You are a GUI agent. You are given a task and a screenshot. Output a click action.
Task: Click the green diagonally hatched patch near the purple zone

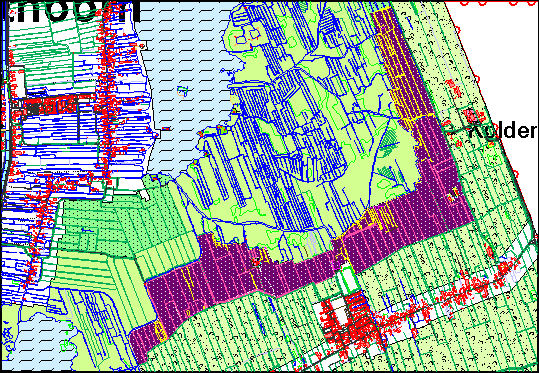click(388, 141)
